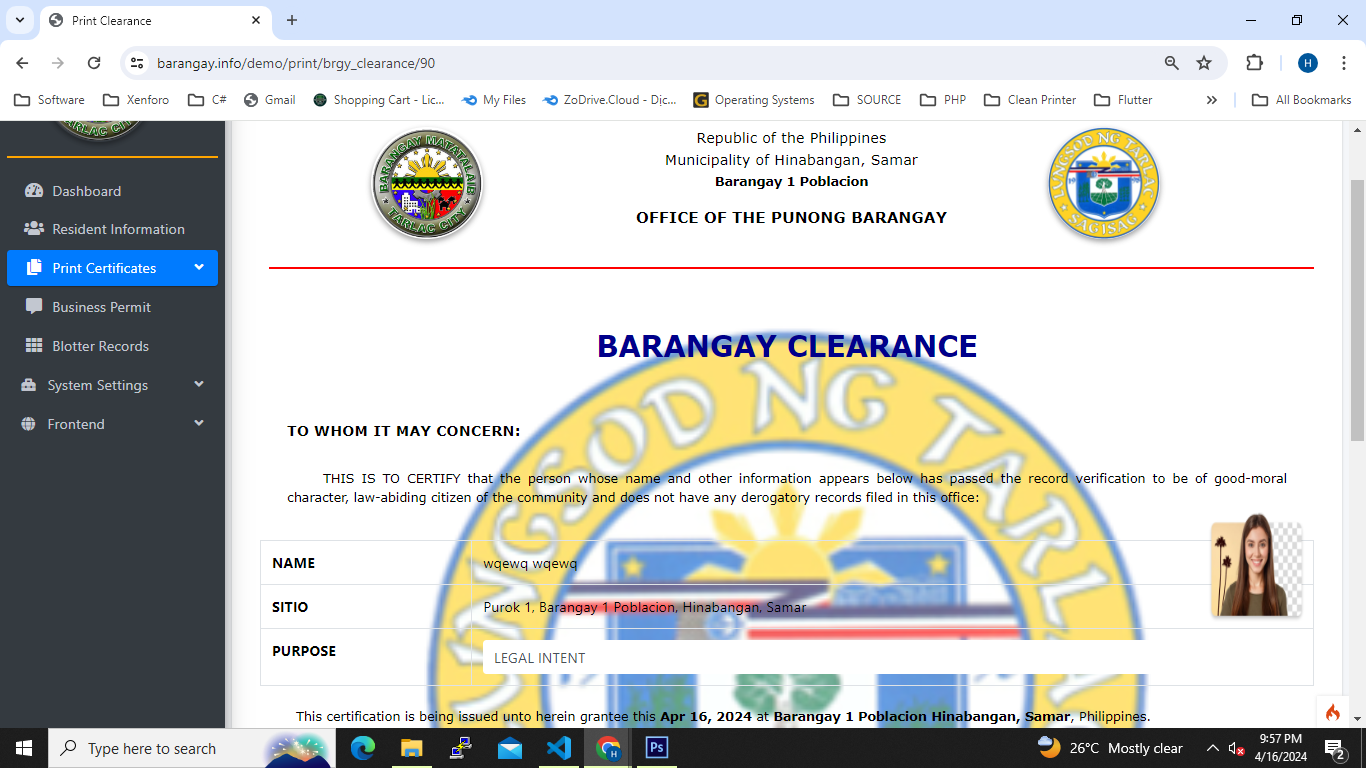1366x768 pixels.
Task: Click the System Settings gears icon
Action: coord(28,385)
